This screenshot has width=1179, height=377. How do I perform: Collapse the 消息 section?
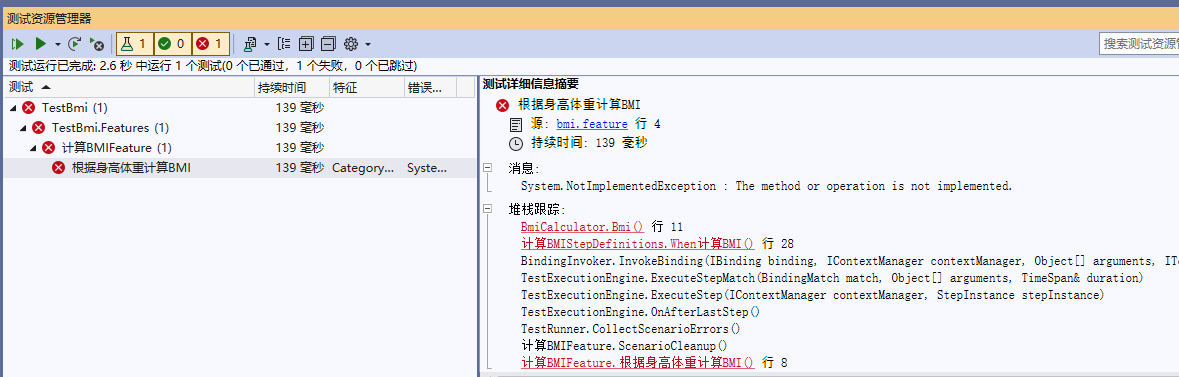[487, 168]
